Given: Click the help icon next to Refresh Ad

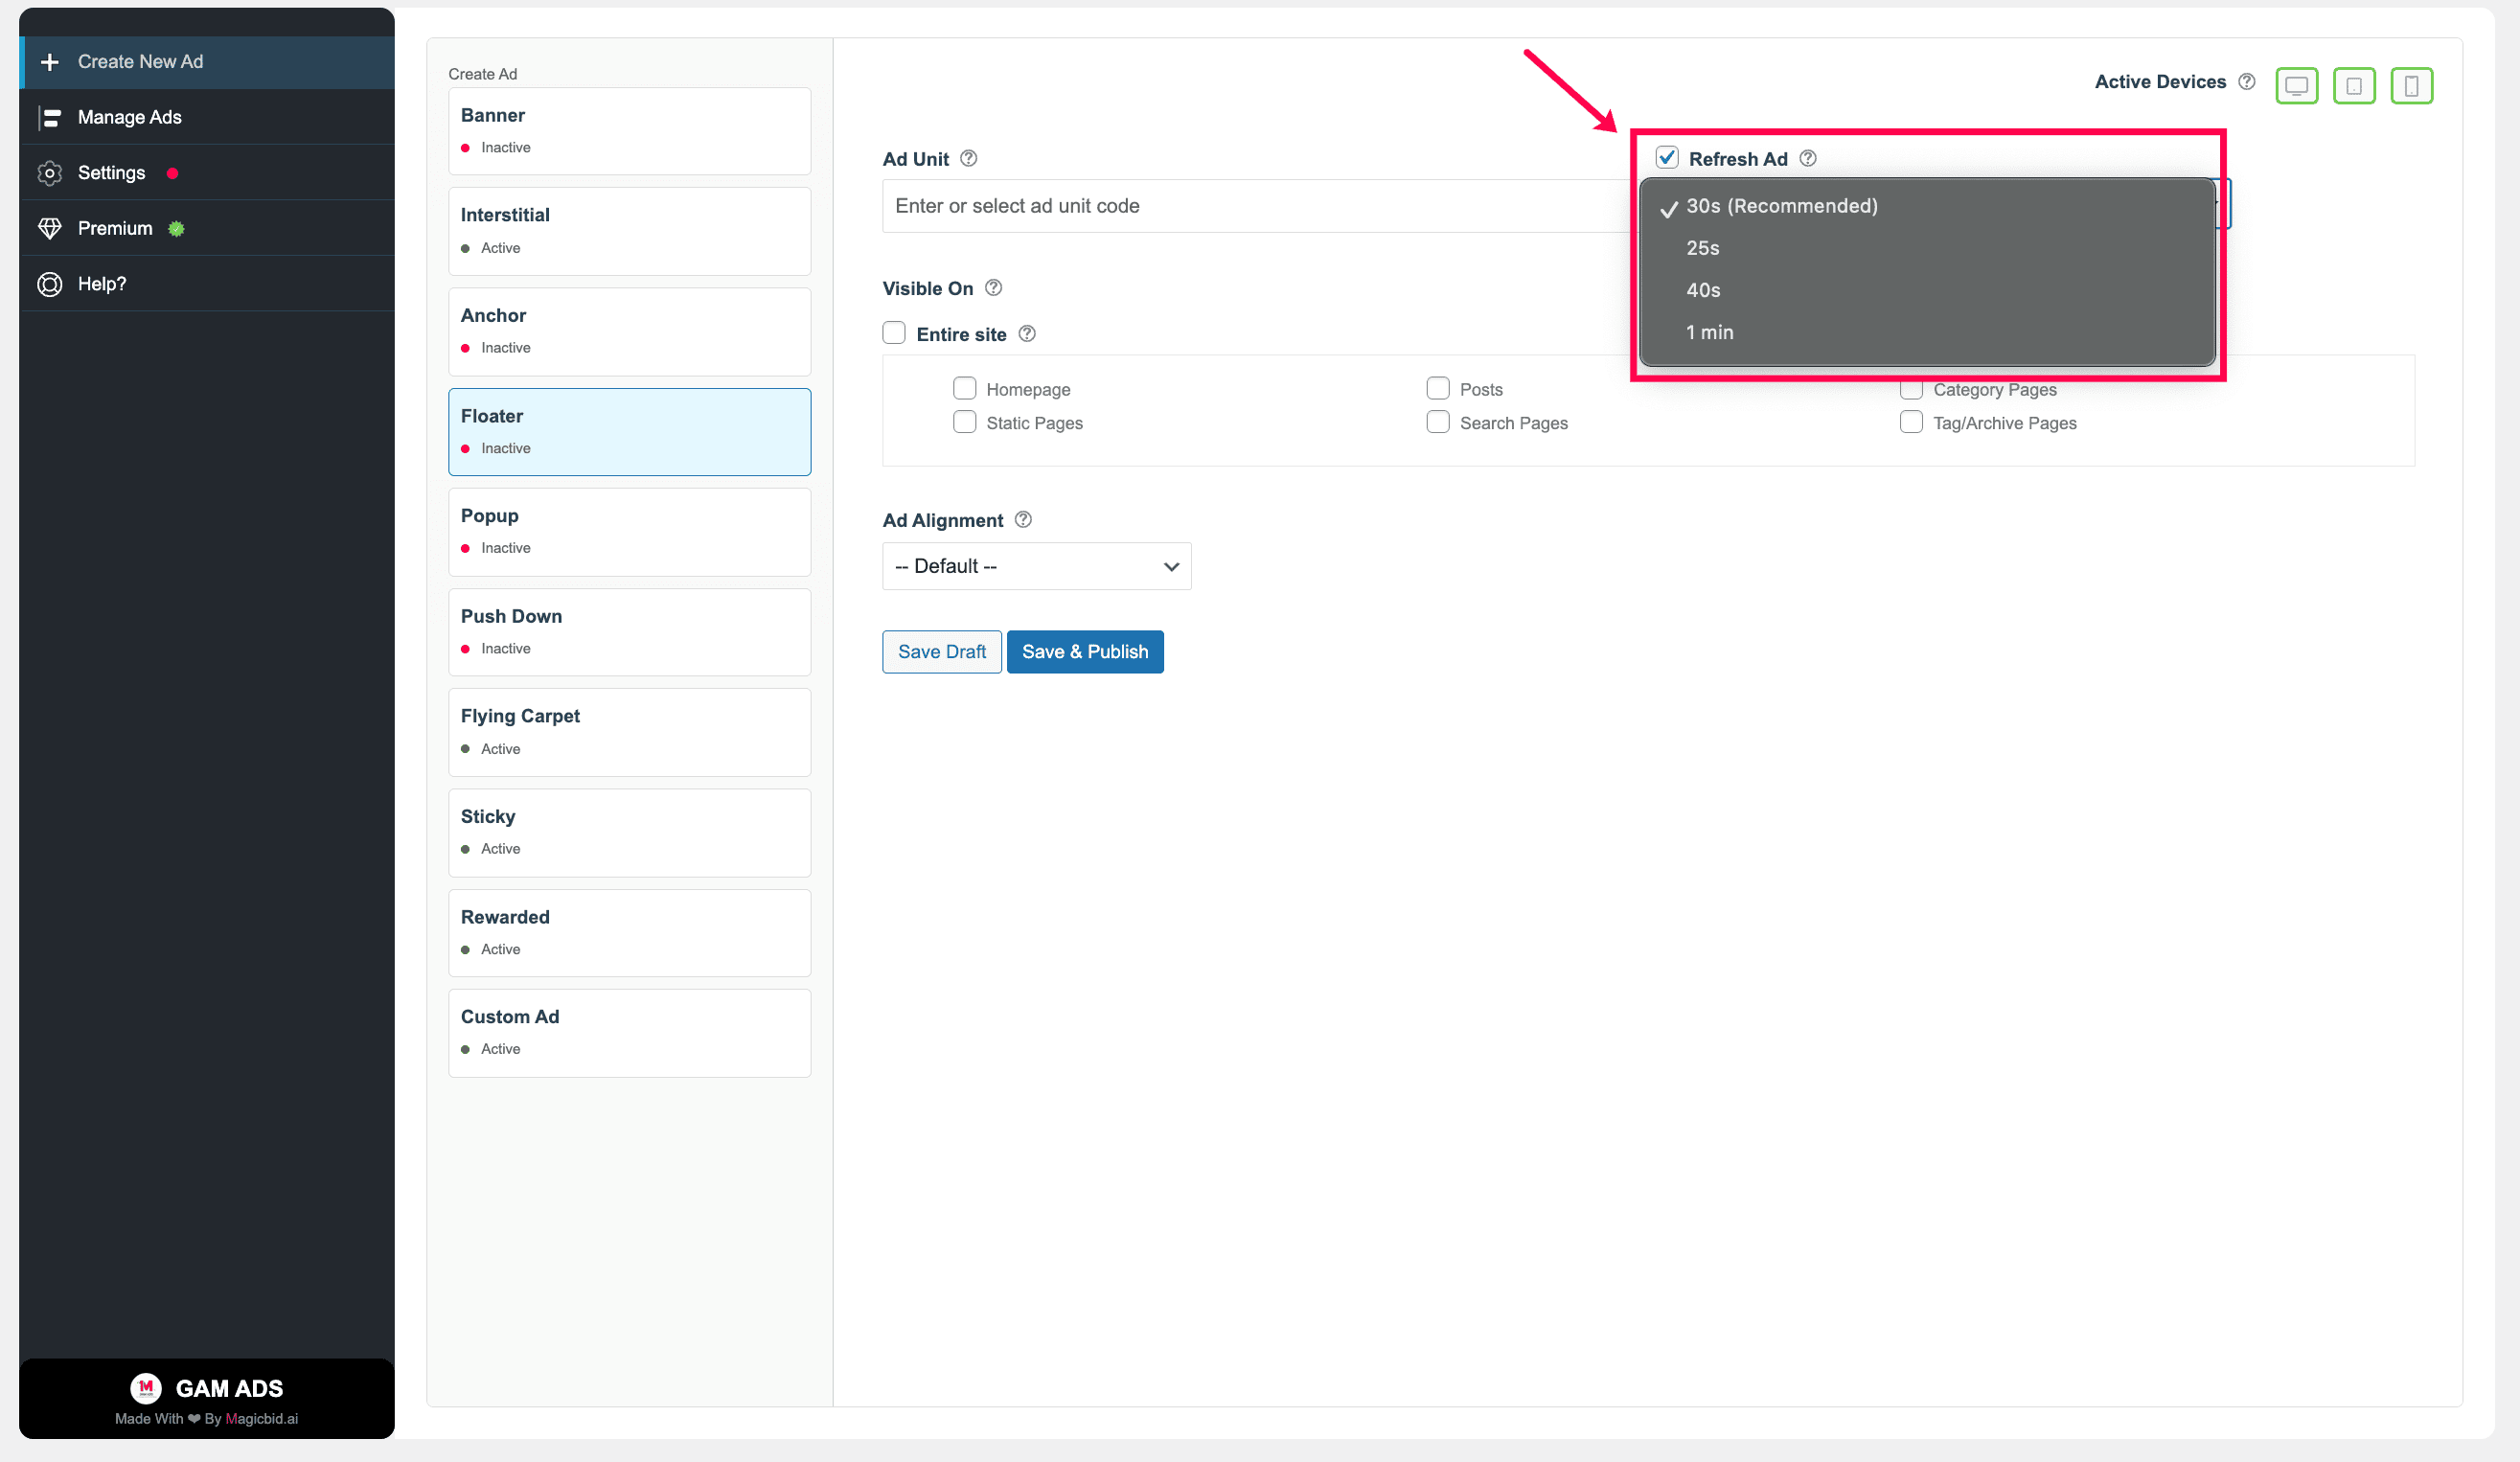Looking at the screenshot, I should [x=1807, y=158].
